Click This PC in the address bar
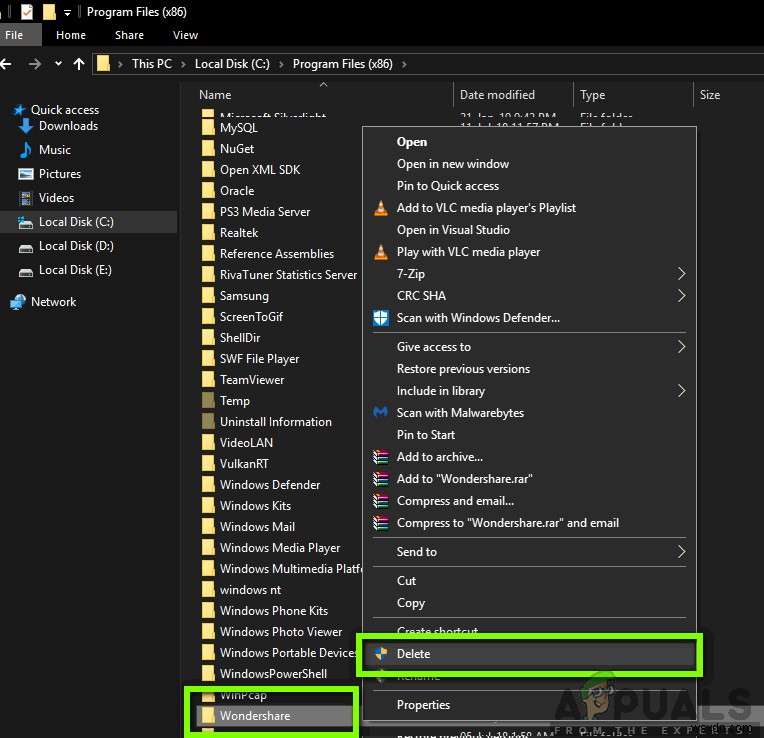Image resolution: width=764 pixels, height=738 pixels. click(152, 64)
